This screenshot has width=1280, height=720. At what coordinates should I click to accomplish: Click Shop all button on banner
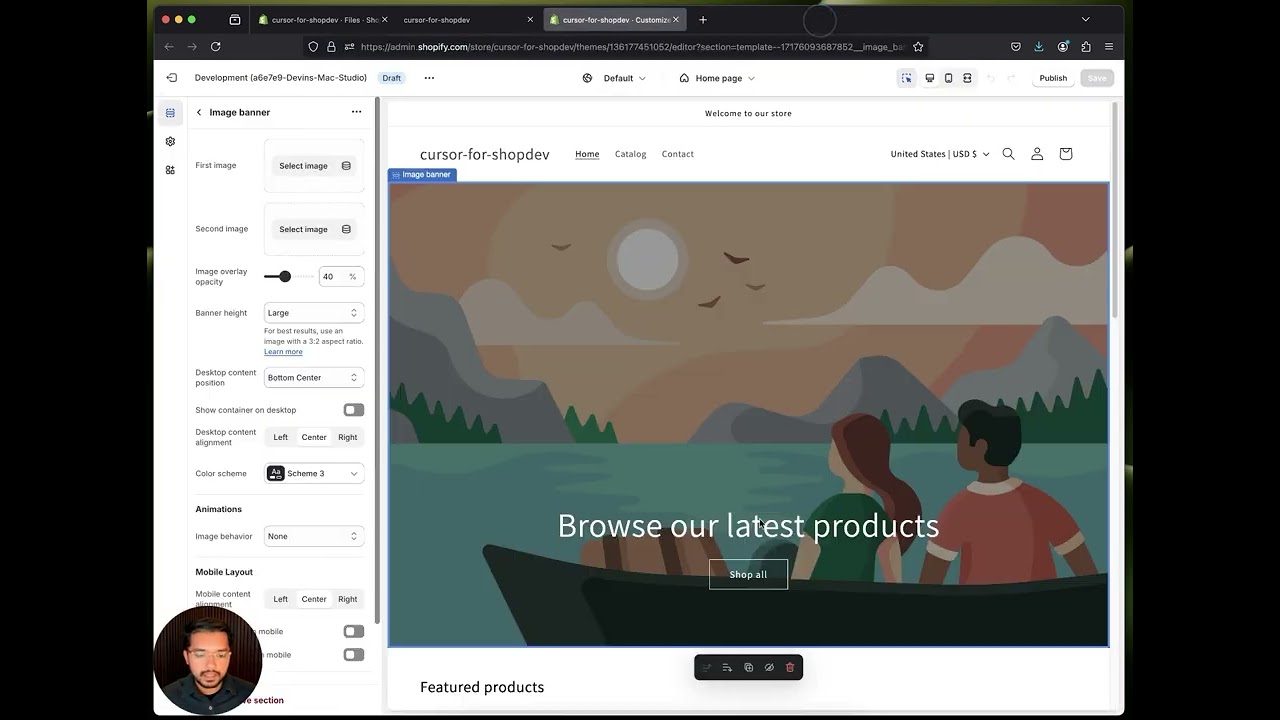coord(748,574)
